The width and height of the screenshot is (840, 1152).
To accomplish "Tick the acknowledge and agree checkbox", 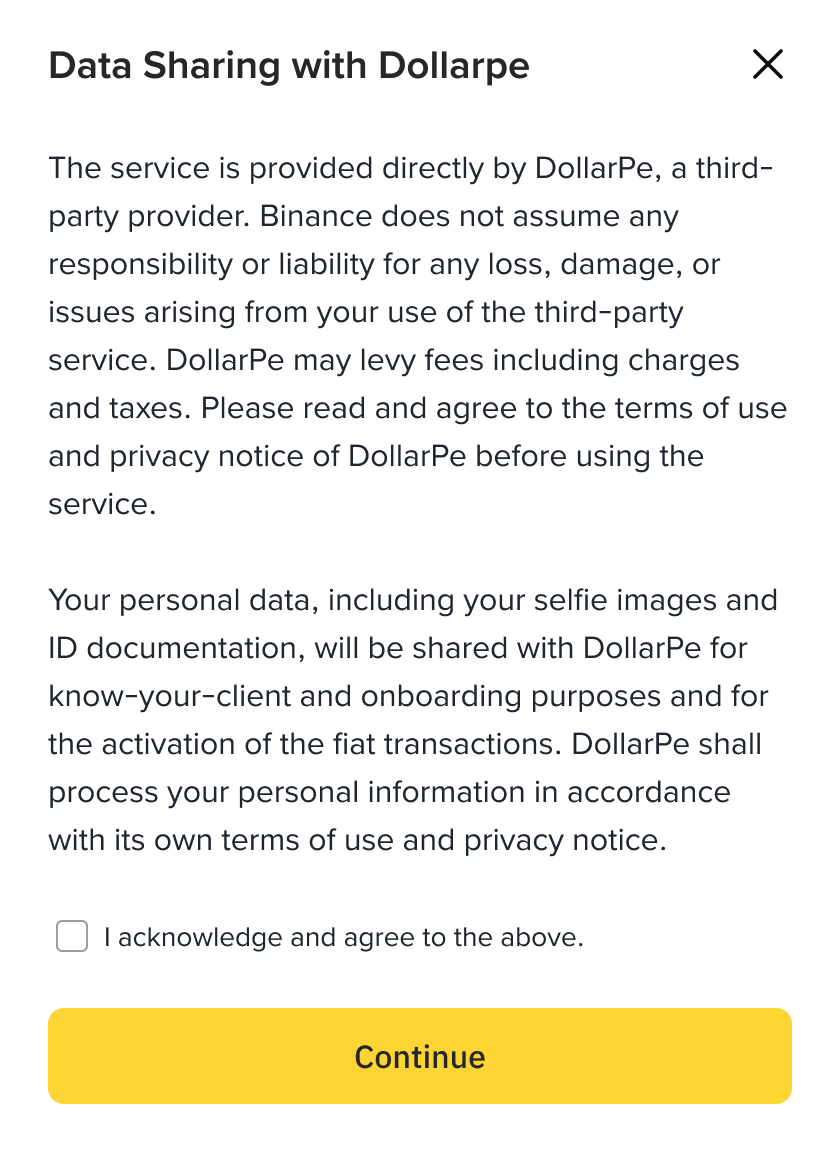I will (x=72, y=937).
